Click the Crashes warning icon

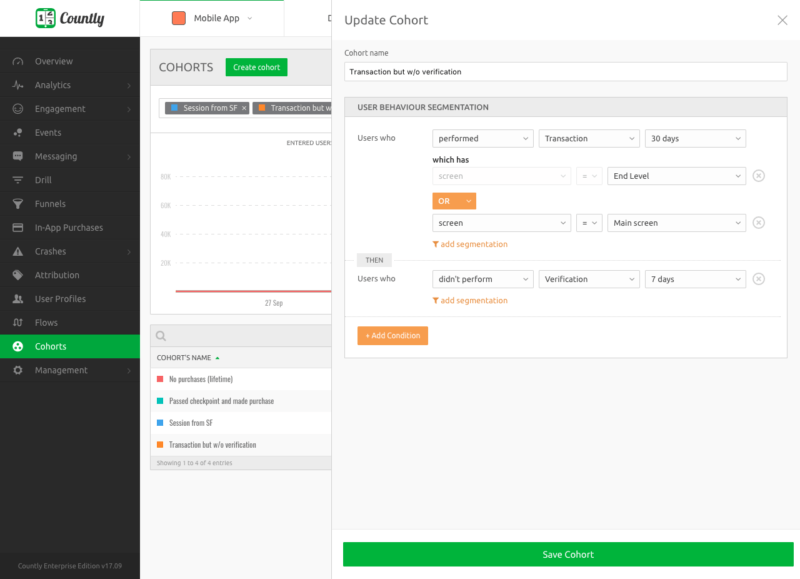point(17,252)
